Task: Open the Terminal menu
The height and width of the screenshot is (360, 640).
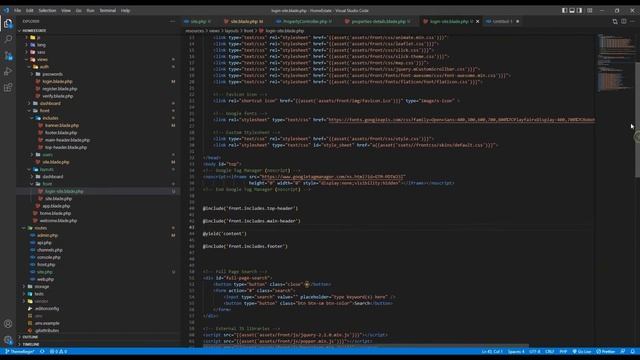Action: pos(108,11)
